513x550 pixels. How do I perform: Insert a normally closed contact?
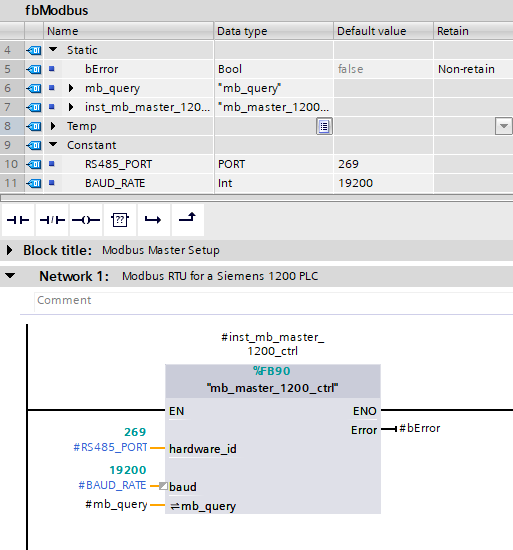click(52, 220)
